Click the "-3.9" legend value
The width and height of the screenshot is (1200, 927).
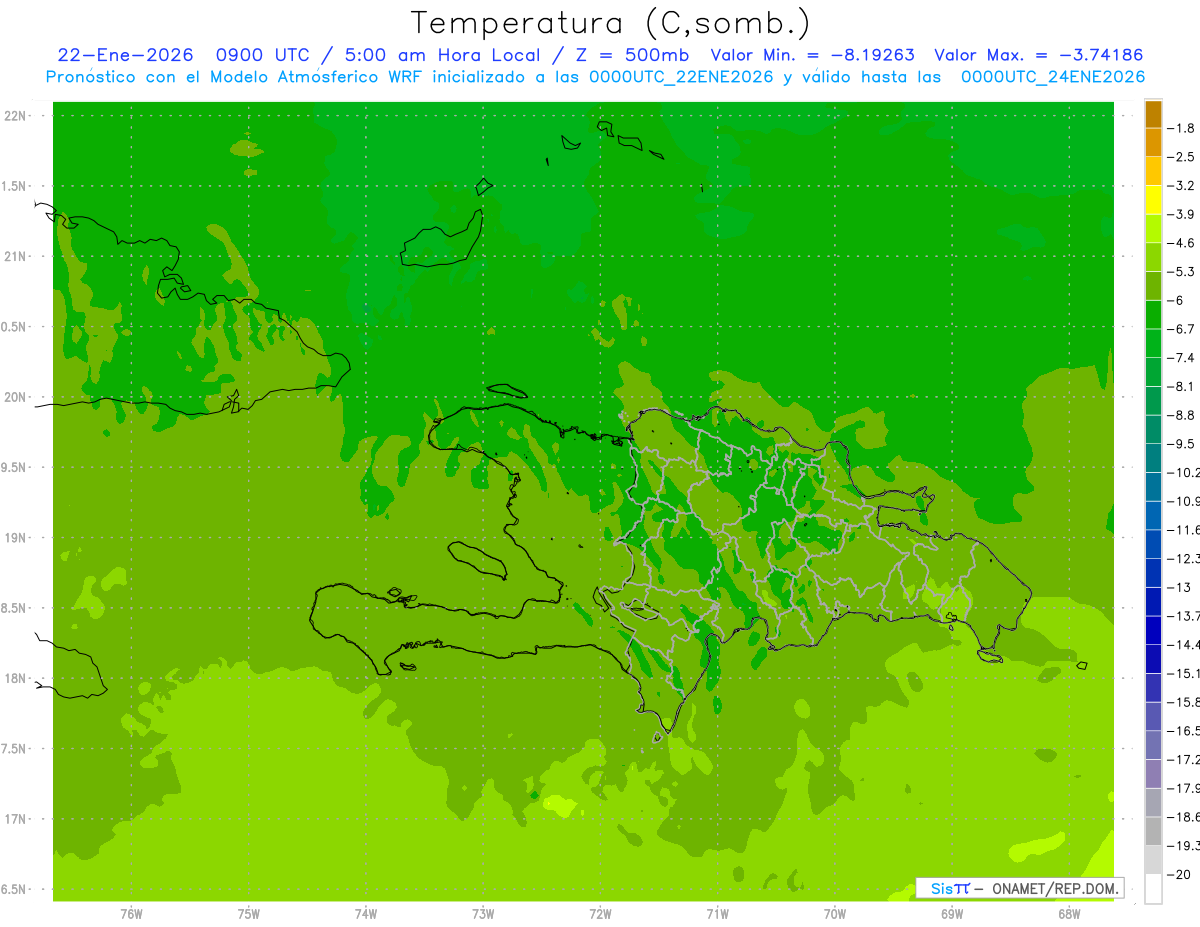(1182, 214)
